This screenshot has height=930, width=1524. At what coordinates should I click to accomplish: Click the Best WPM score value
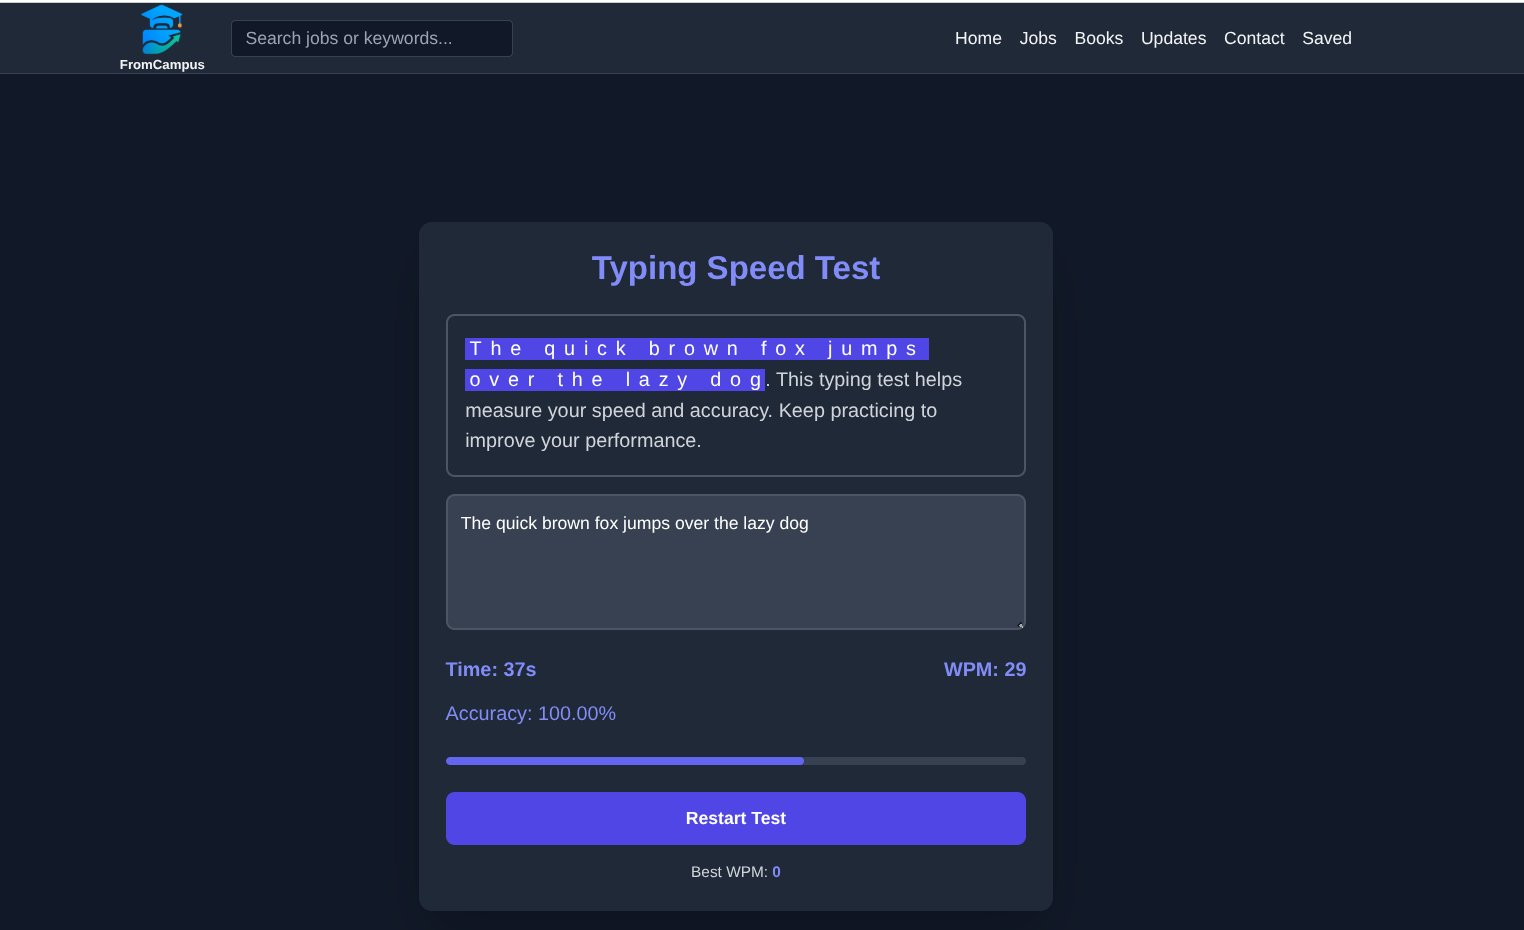[x=777, y=871]
